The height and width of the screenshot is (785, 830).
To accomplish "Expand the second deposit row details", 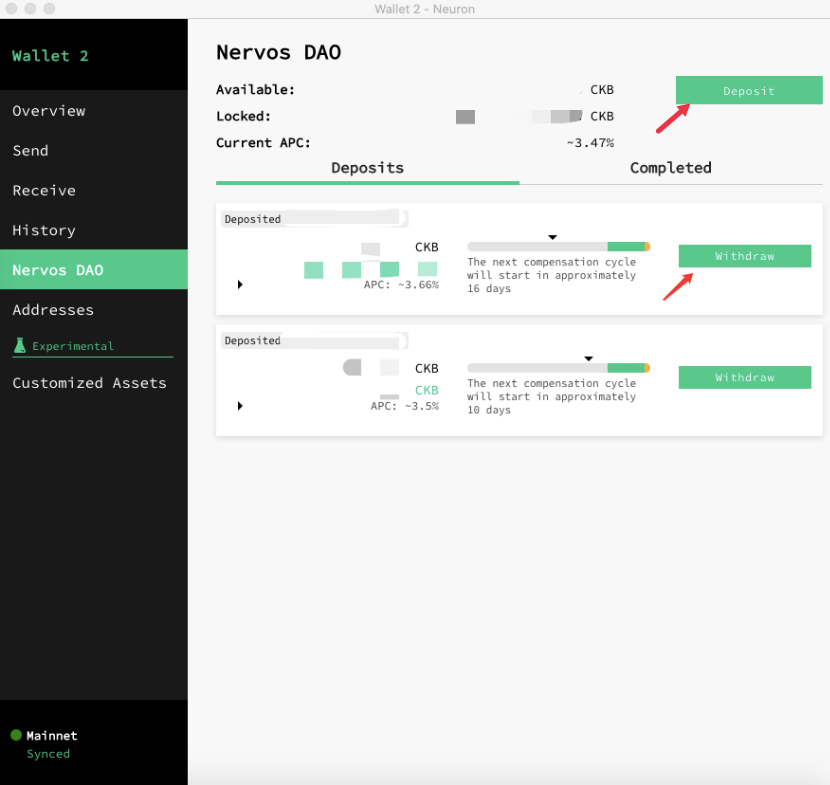I will pos(239,406).
